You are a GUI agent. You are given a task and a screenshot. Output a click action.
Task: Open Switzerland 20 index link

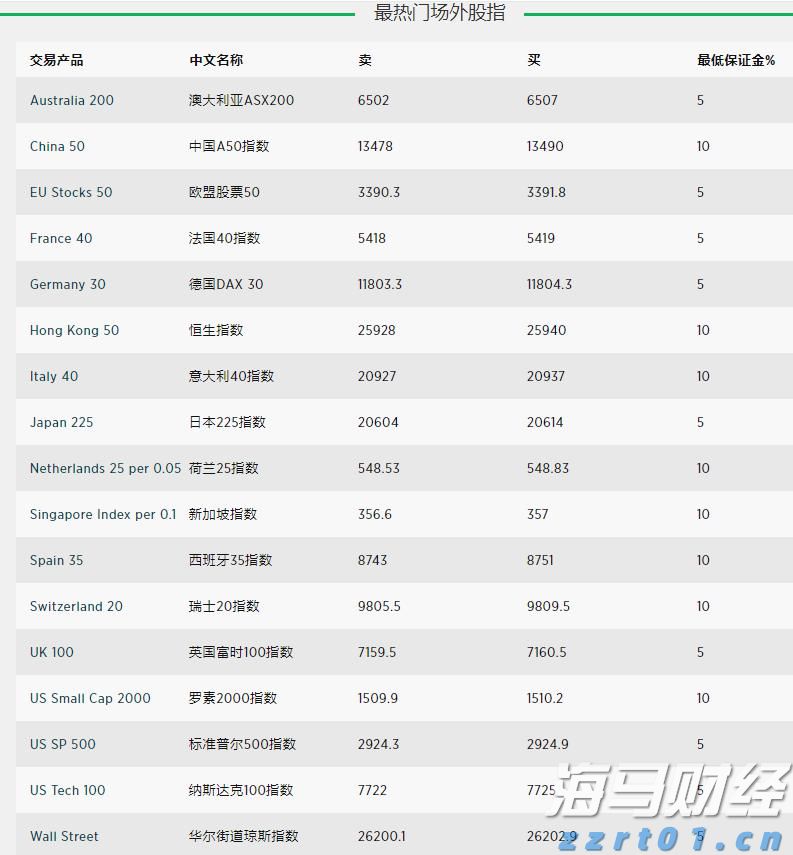76,606
